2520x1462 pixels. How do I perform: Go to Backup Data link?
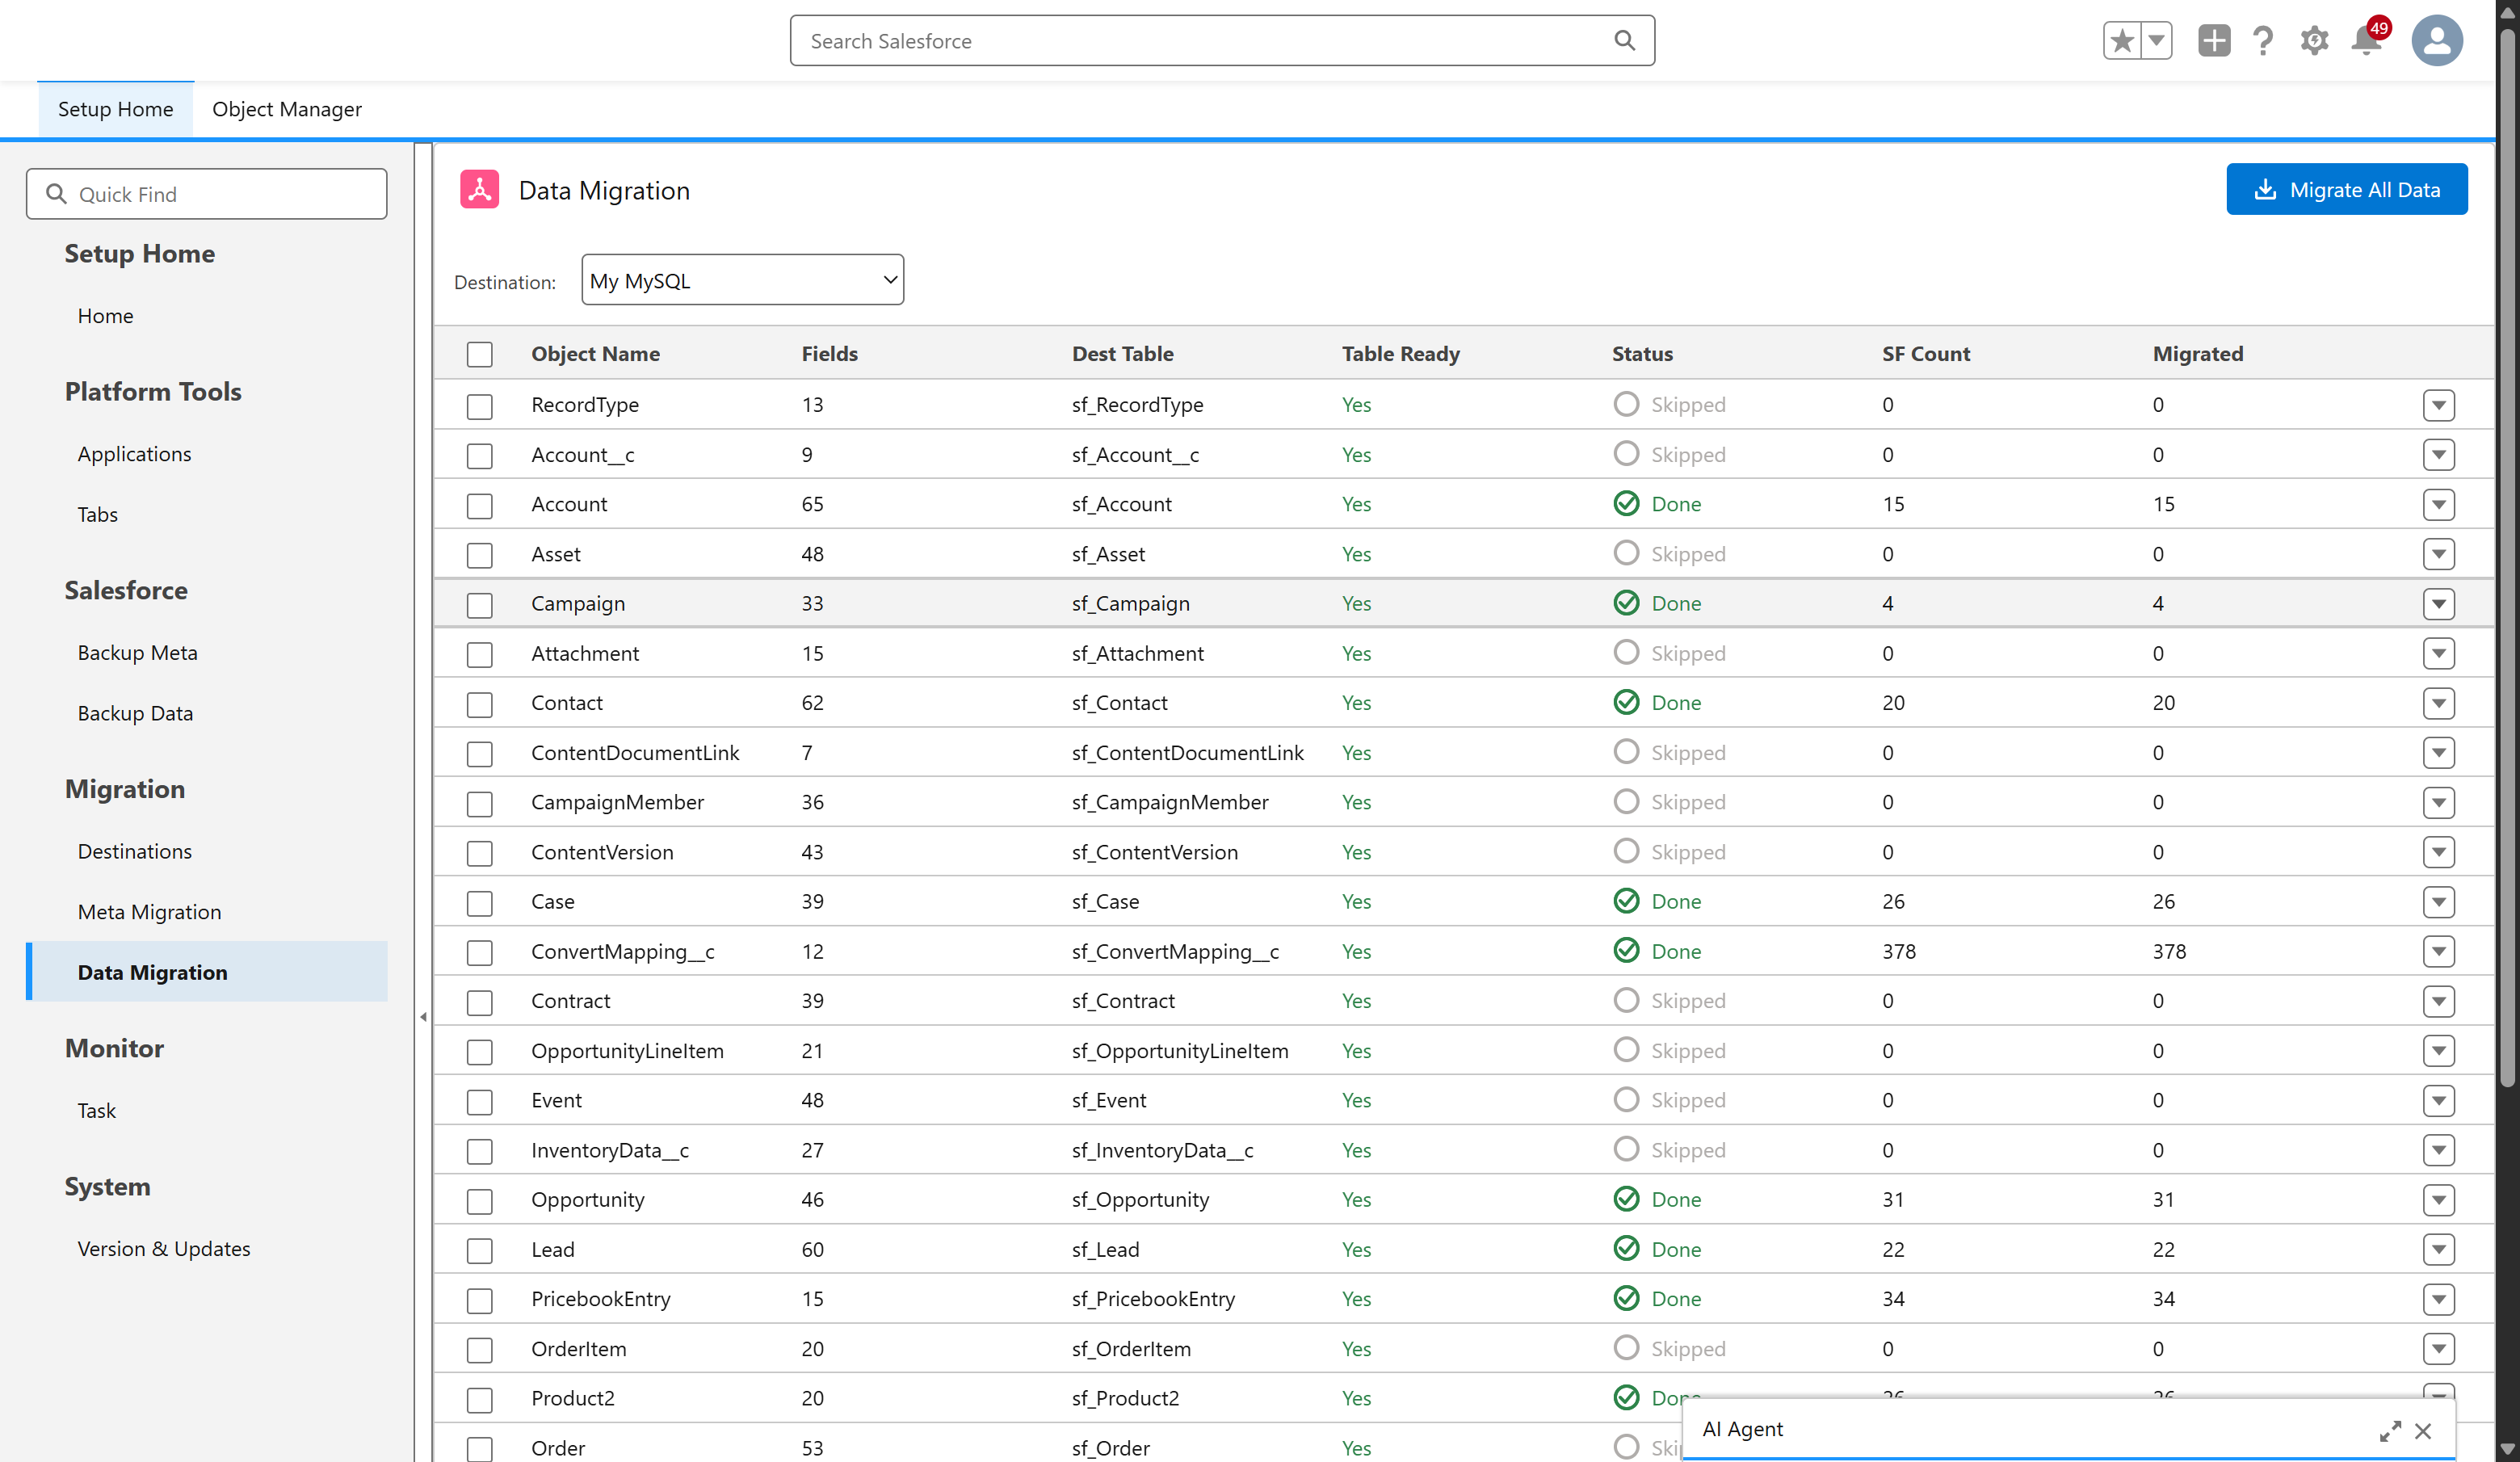pyautogui.click(x=136, y=713)
